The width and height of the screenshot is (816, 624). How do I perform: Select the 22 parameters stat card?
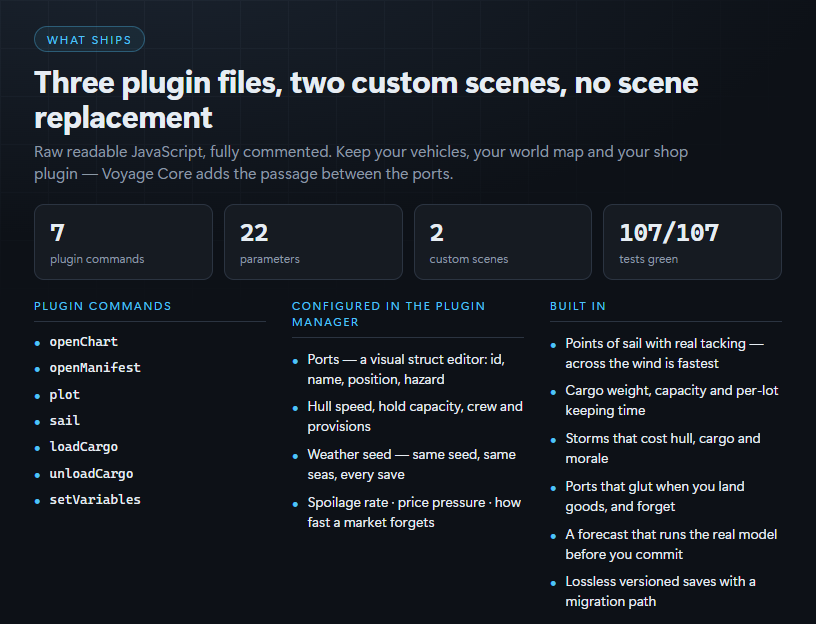click(313, 242)
